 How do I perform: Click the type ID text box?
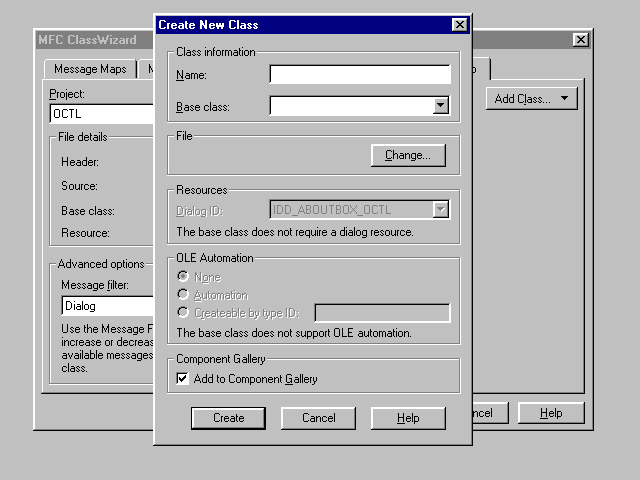(x=381, y=313)
